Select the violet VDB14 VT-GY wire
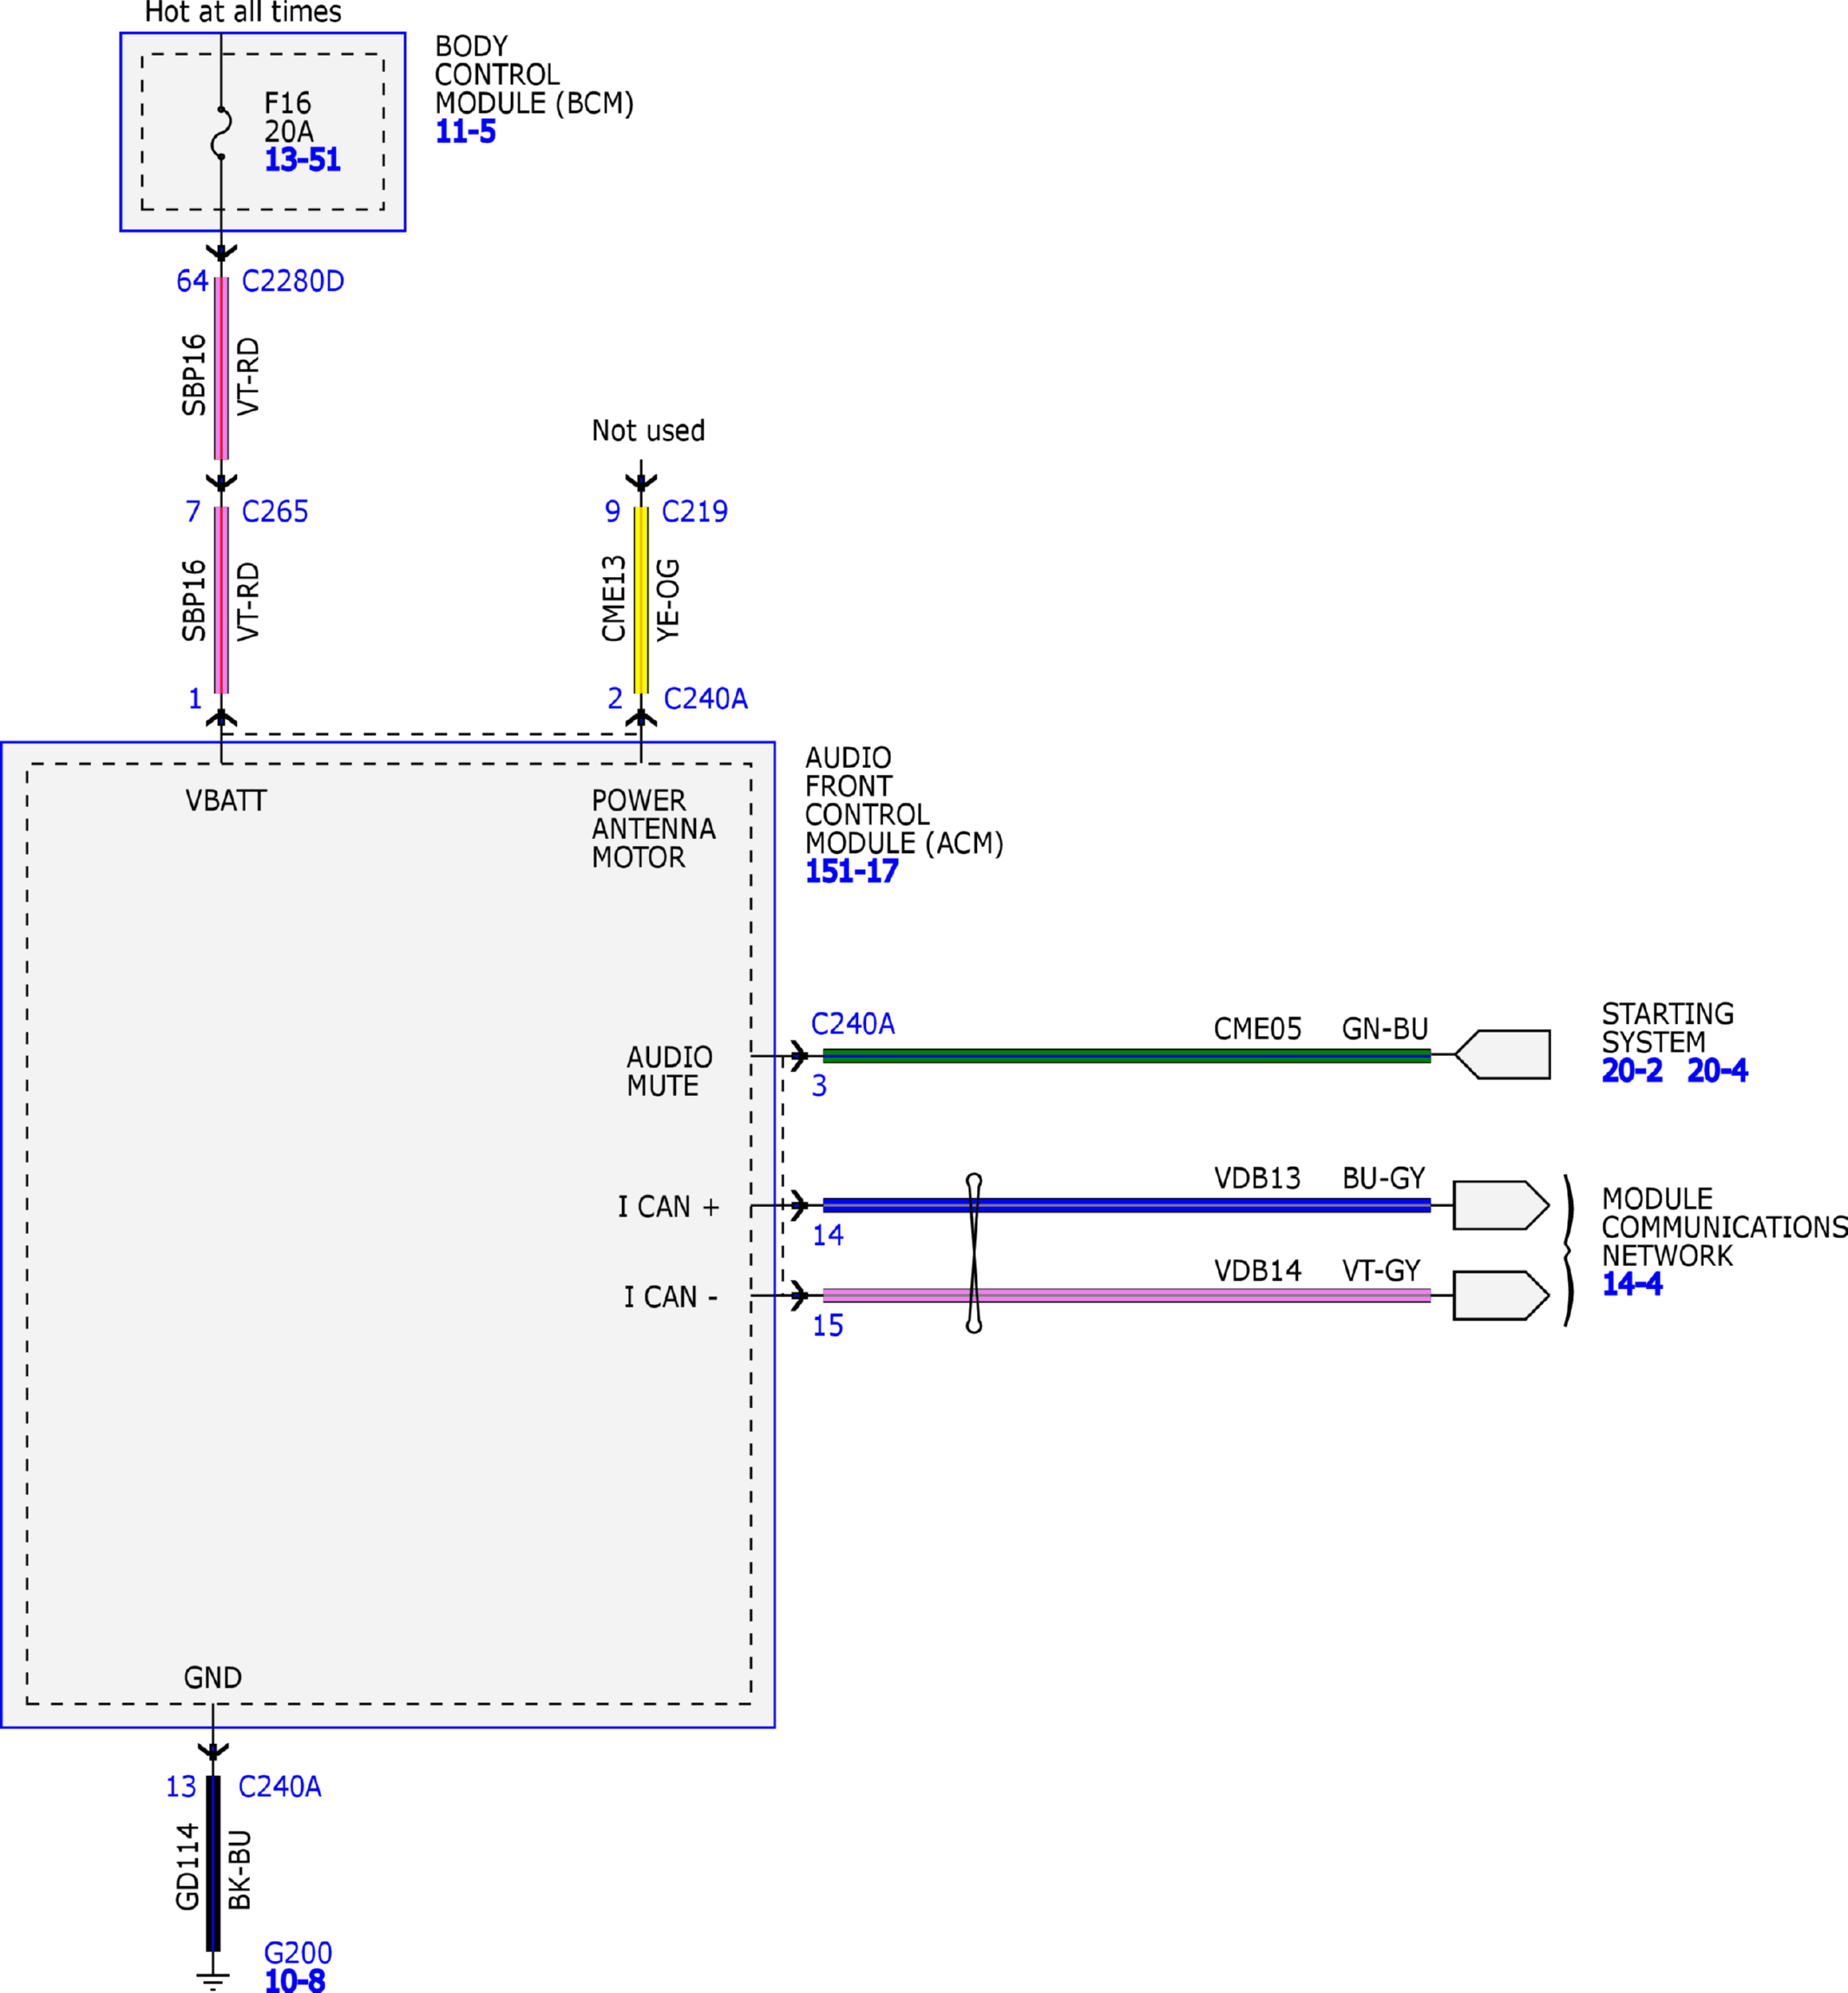 click(x=1127, y=1295)
